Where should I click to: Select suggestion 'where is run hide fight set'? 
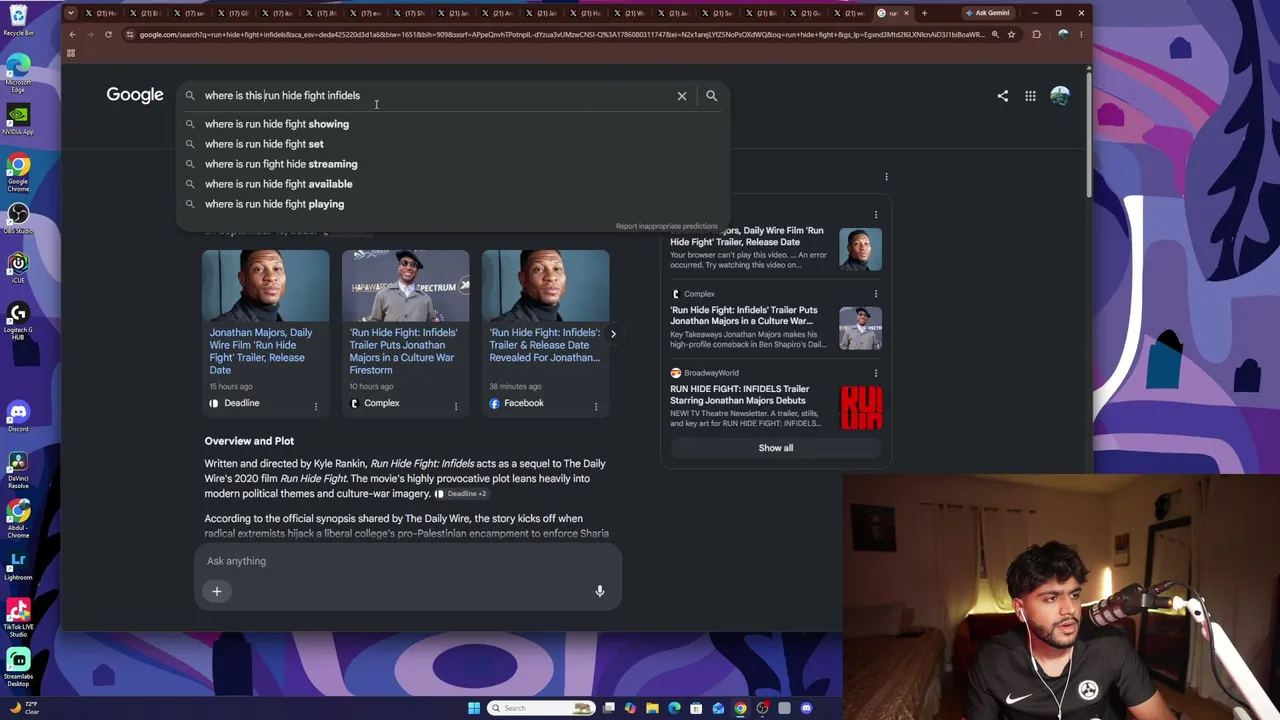264,144
